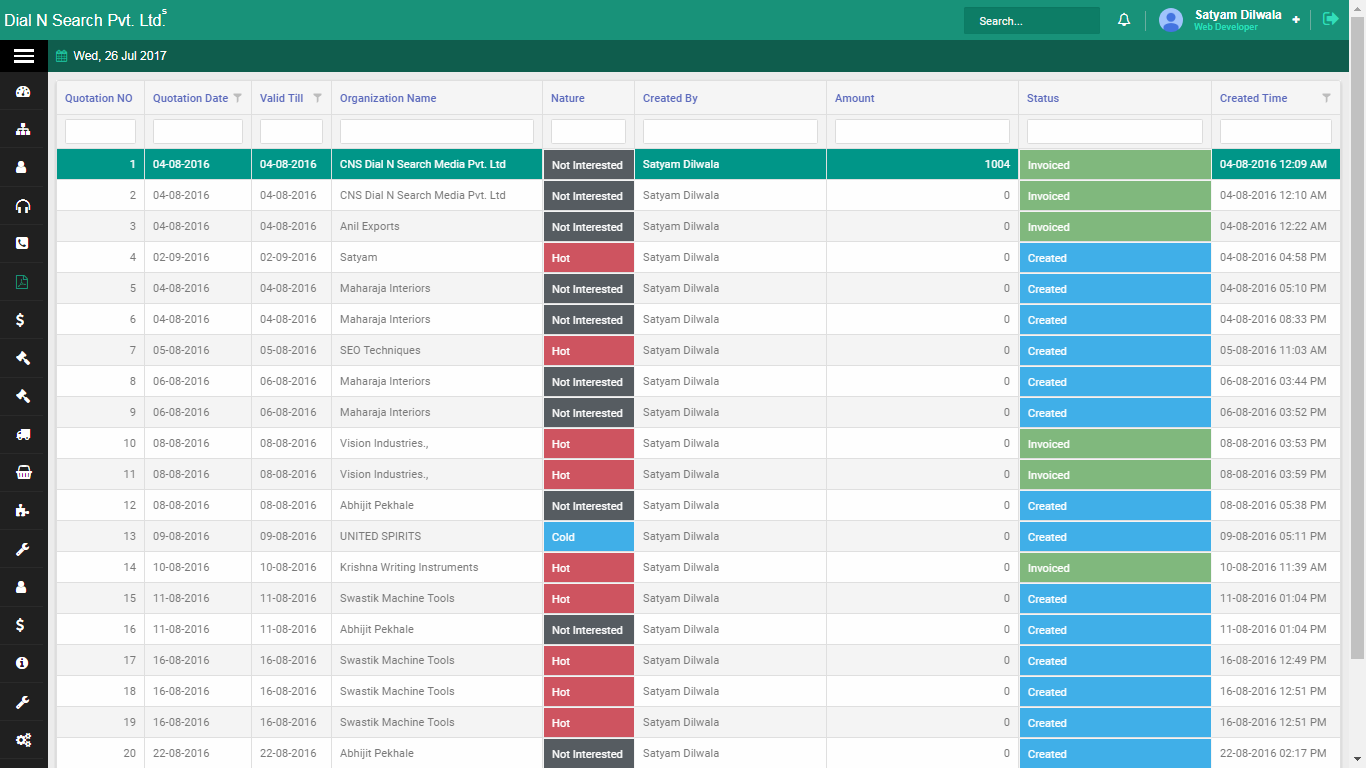Focus the Quotation NO filter field
Viewport: 1366px width, 768px height.
coord(100,131)
